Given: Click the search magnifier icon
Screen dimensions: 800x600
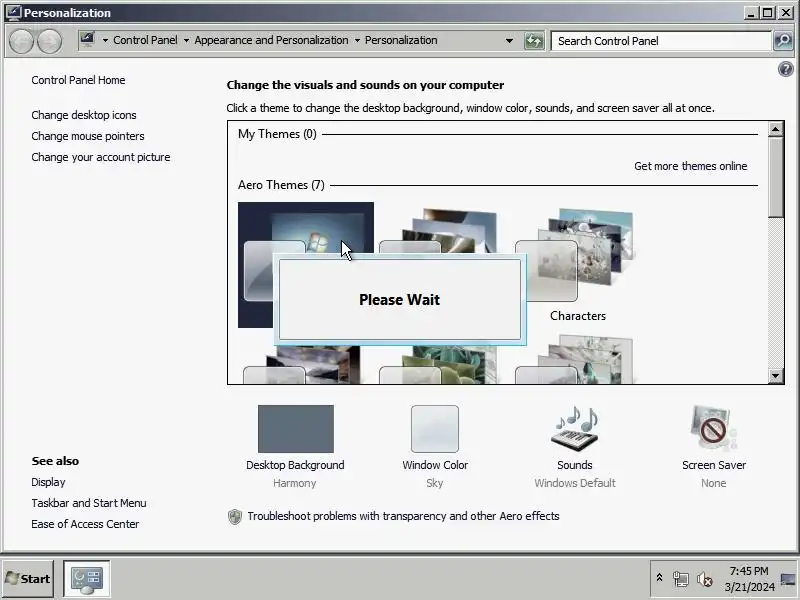Looking at the screenshot, I should click(783, 41).
